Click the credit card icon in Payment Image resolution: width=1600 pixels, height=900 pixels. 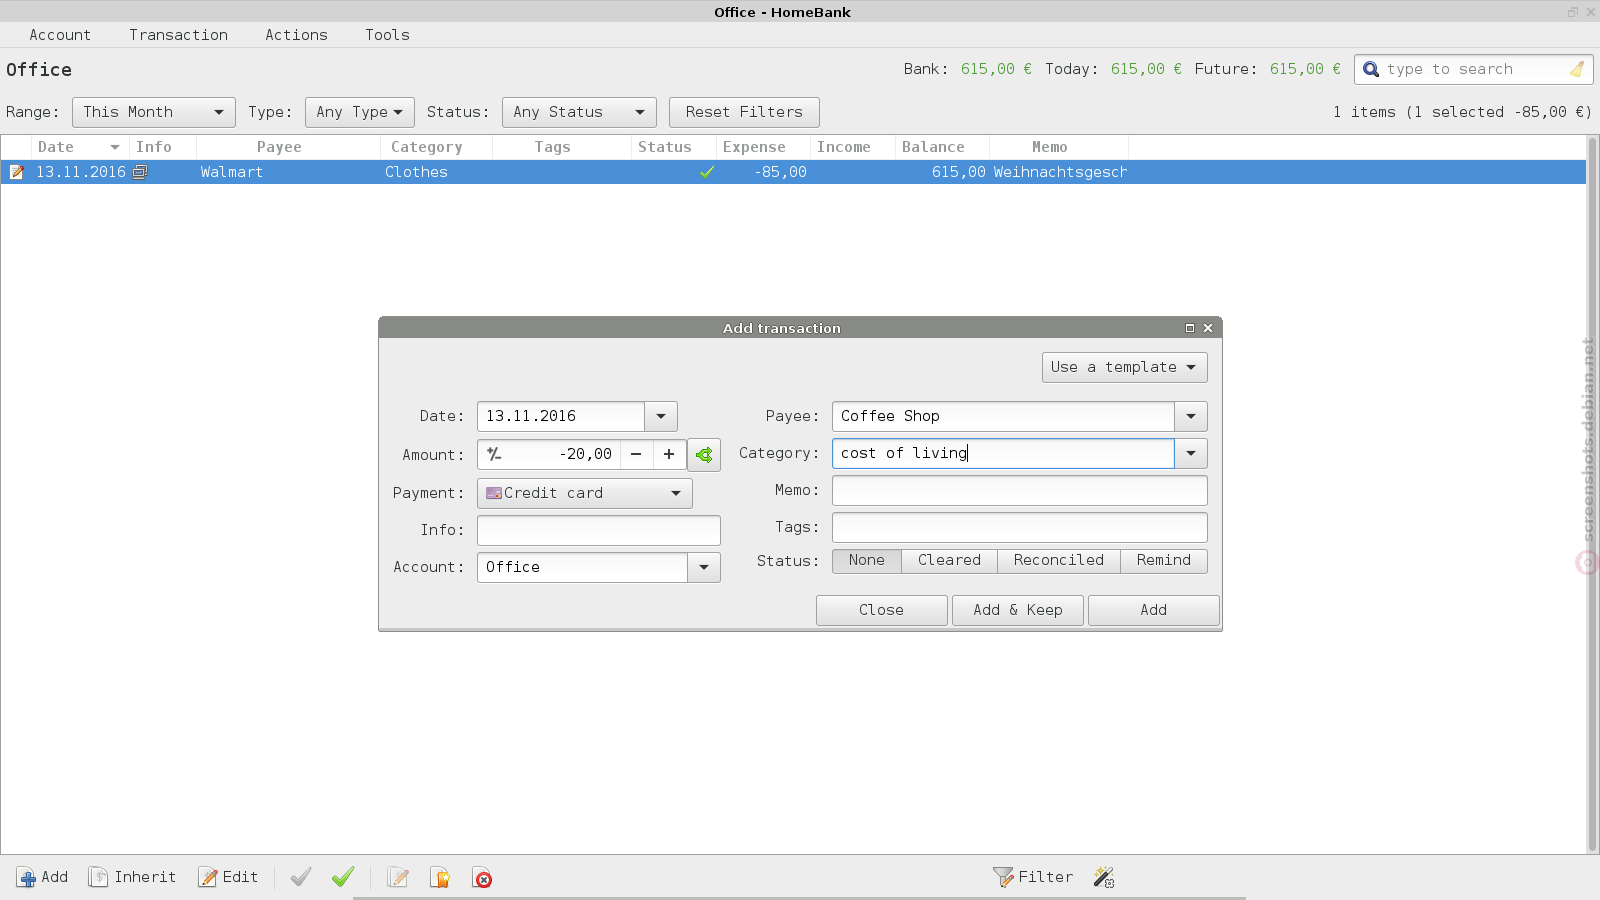(494, 493)
